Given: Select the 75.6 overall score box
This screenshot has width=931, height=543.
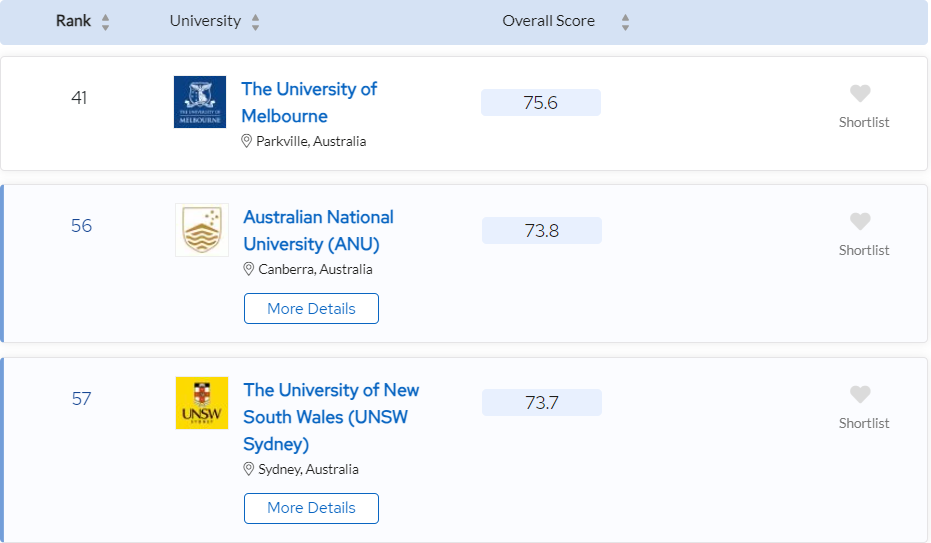Looking at the screenshot, I should pyautogui.click(x=541, y=103).
